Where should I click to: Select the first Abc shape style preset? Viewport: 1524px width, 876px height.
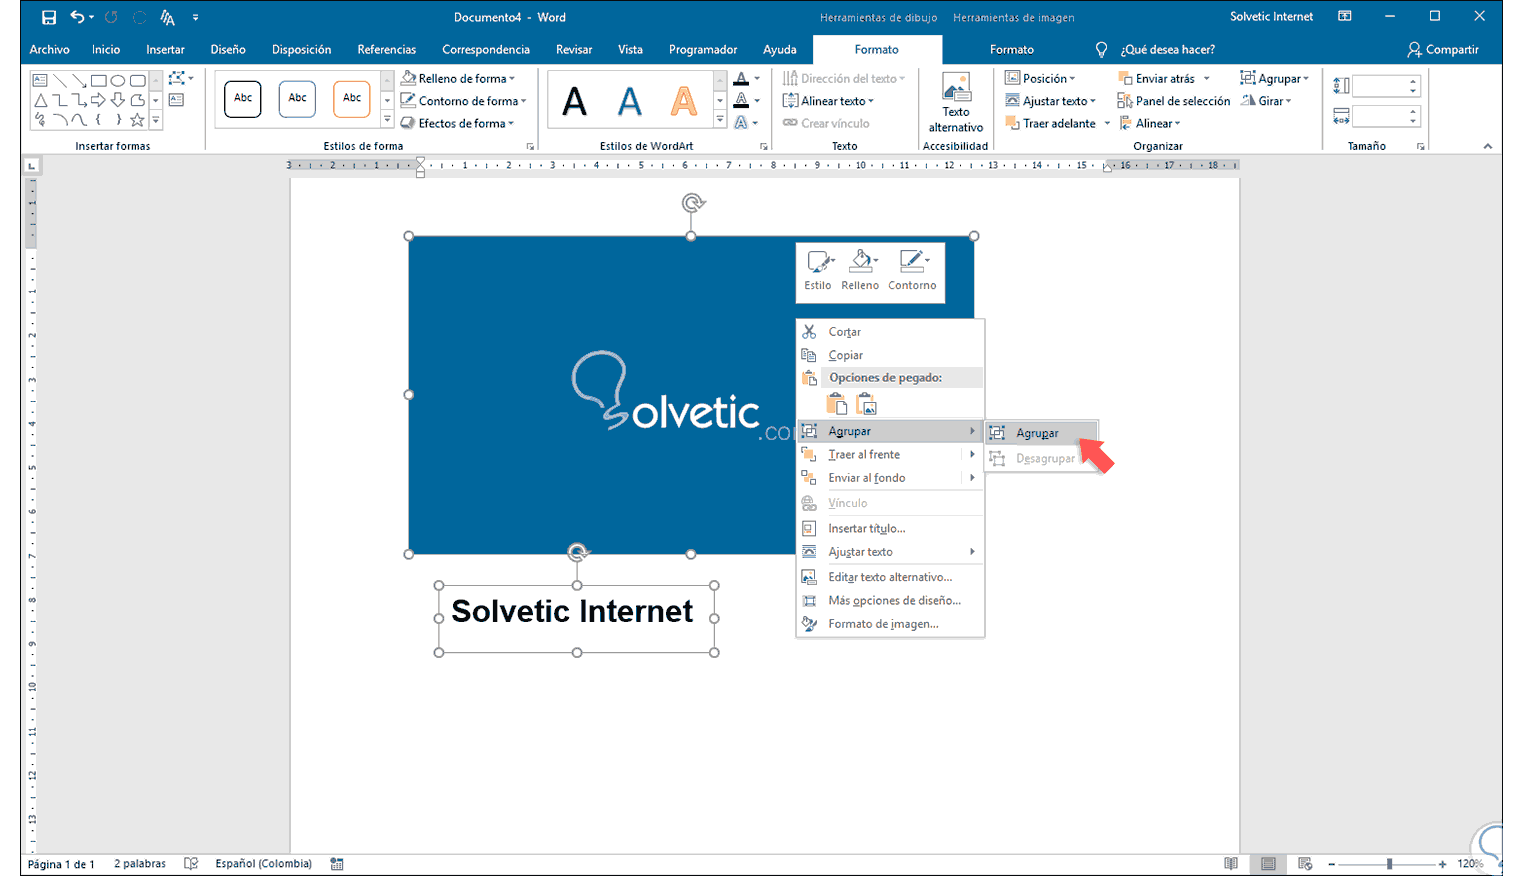(x=243, y=98)
